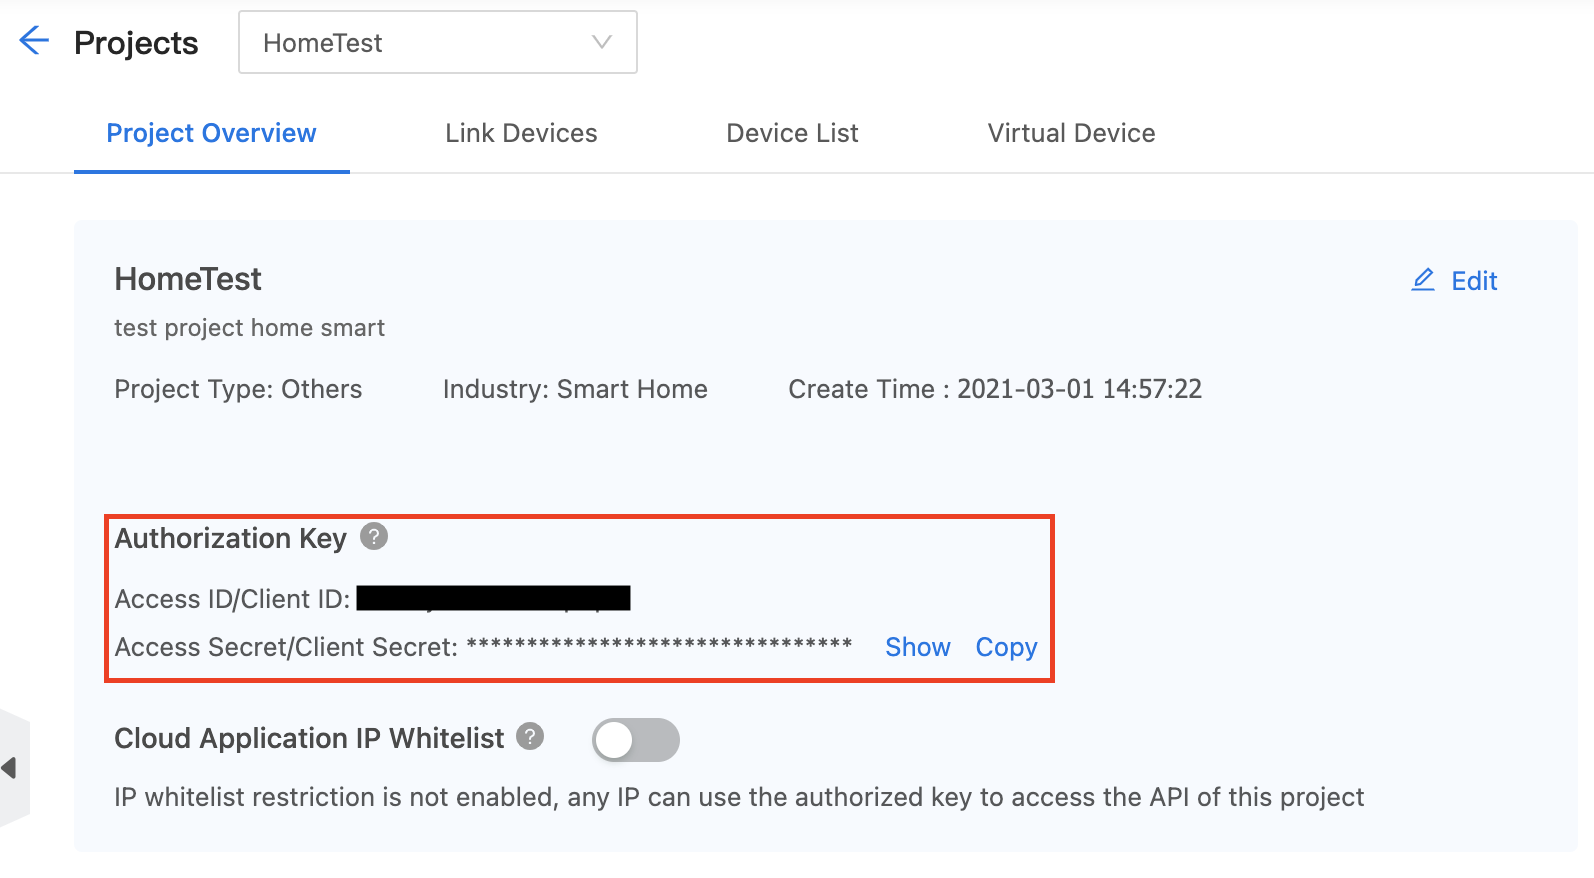This screenshot has height=878, width=1594.
Task: Click the 'Industry: Smart Home' text
Action: click(x=575, y=389)
